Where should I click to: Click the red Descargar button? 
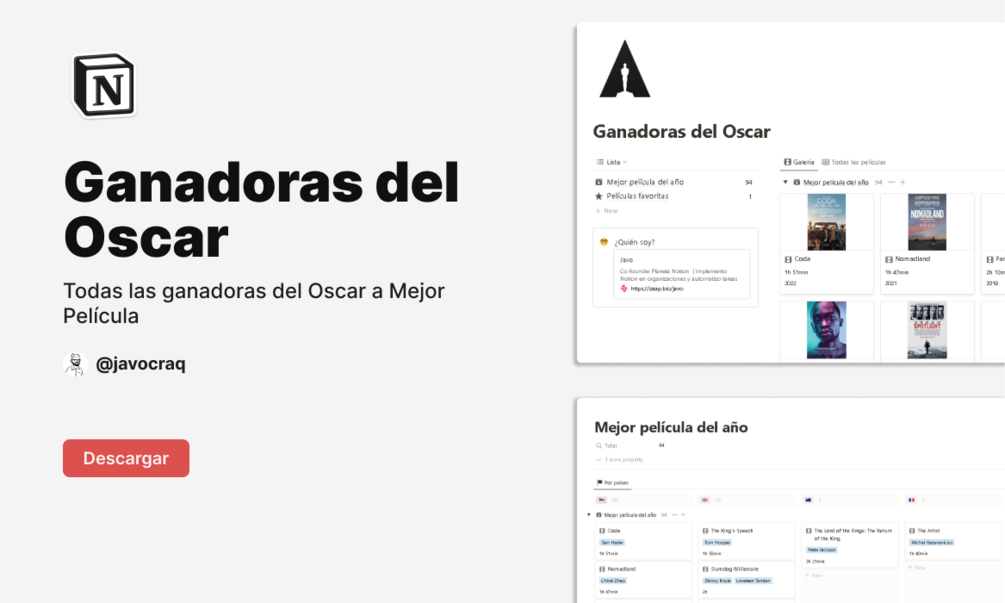(126, 458)
